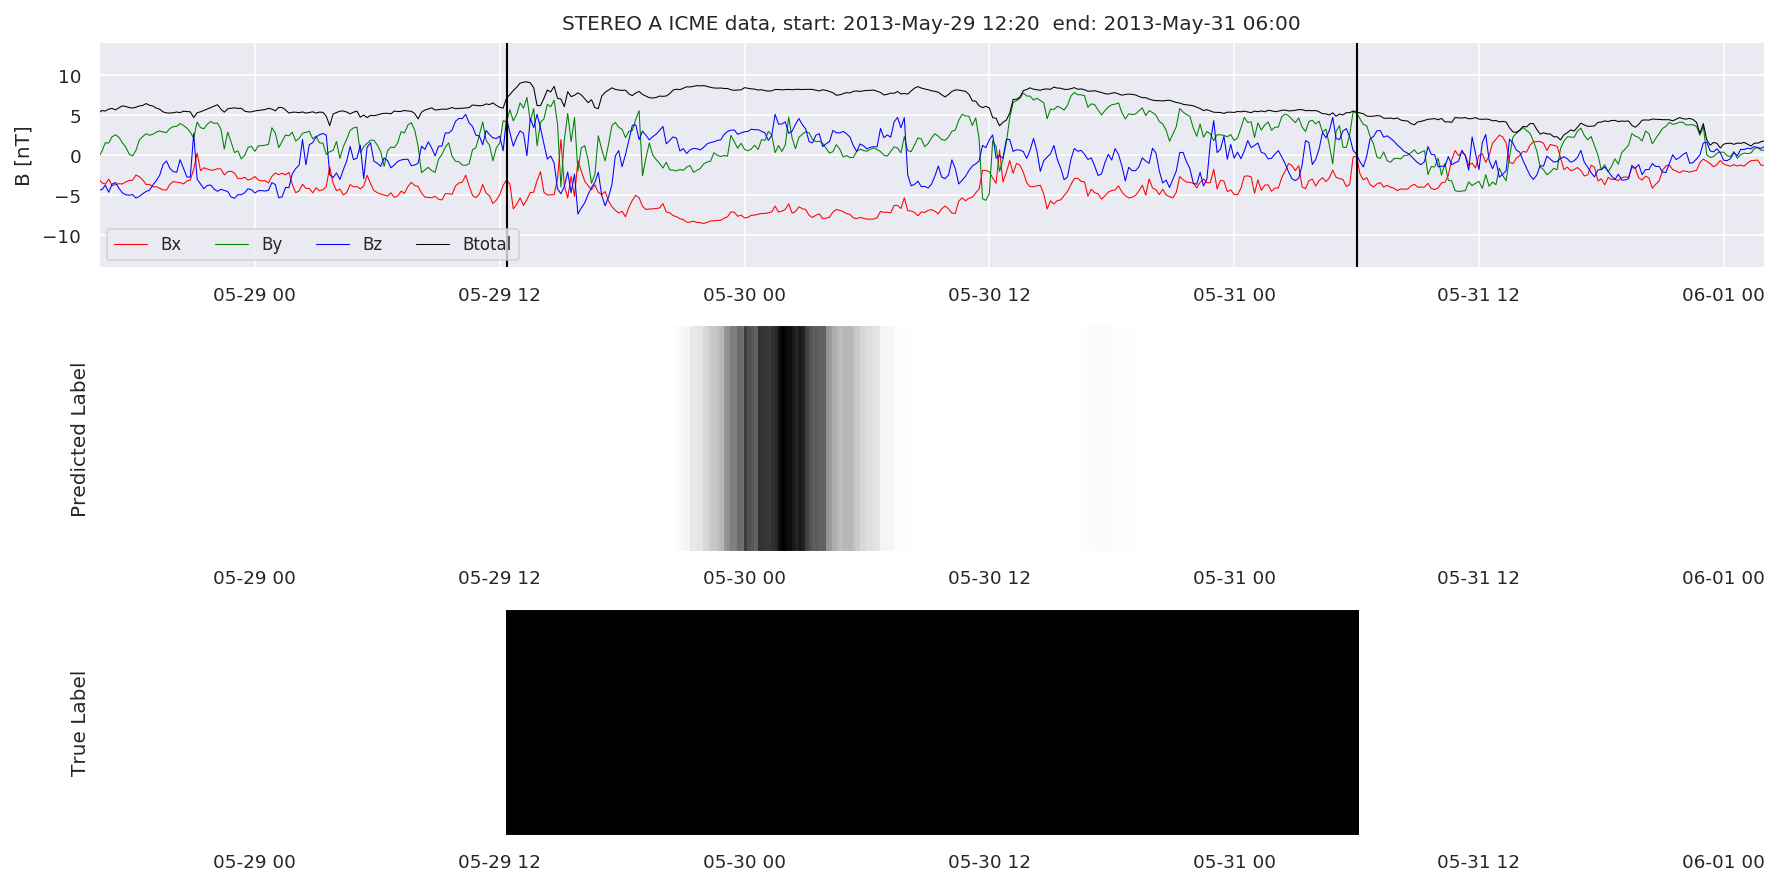
Task: Click '05-29 00' tick under magnetic field plot
Action: point(255,295)
